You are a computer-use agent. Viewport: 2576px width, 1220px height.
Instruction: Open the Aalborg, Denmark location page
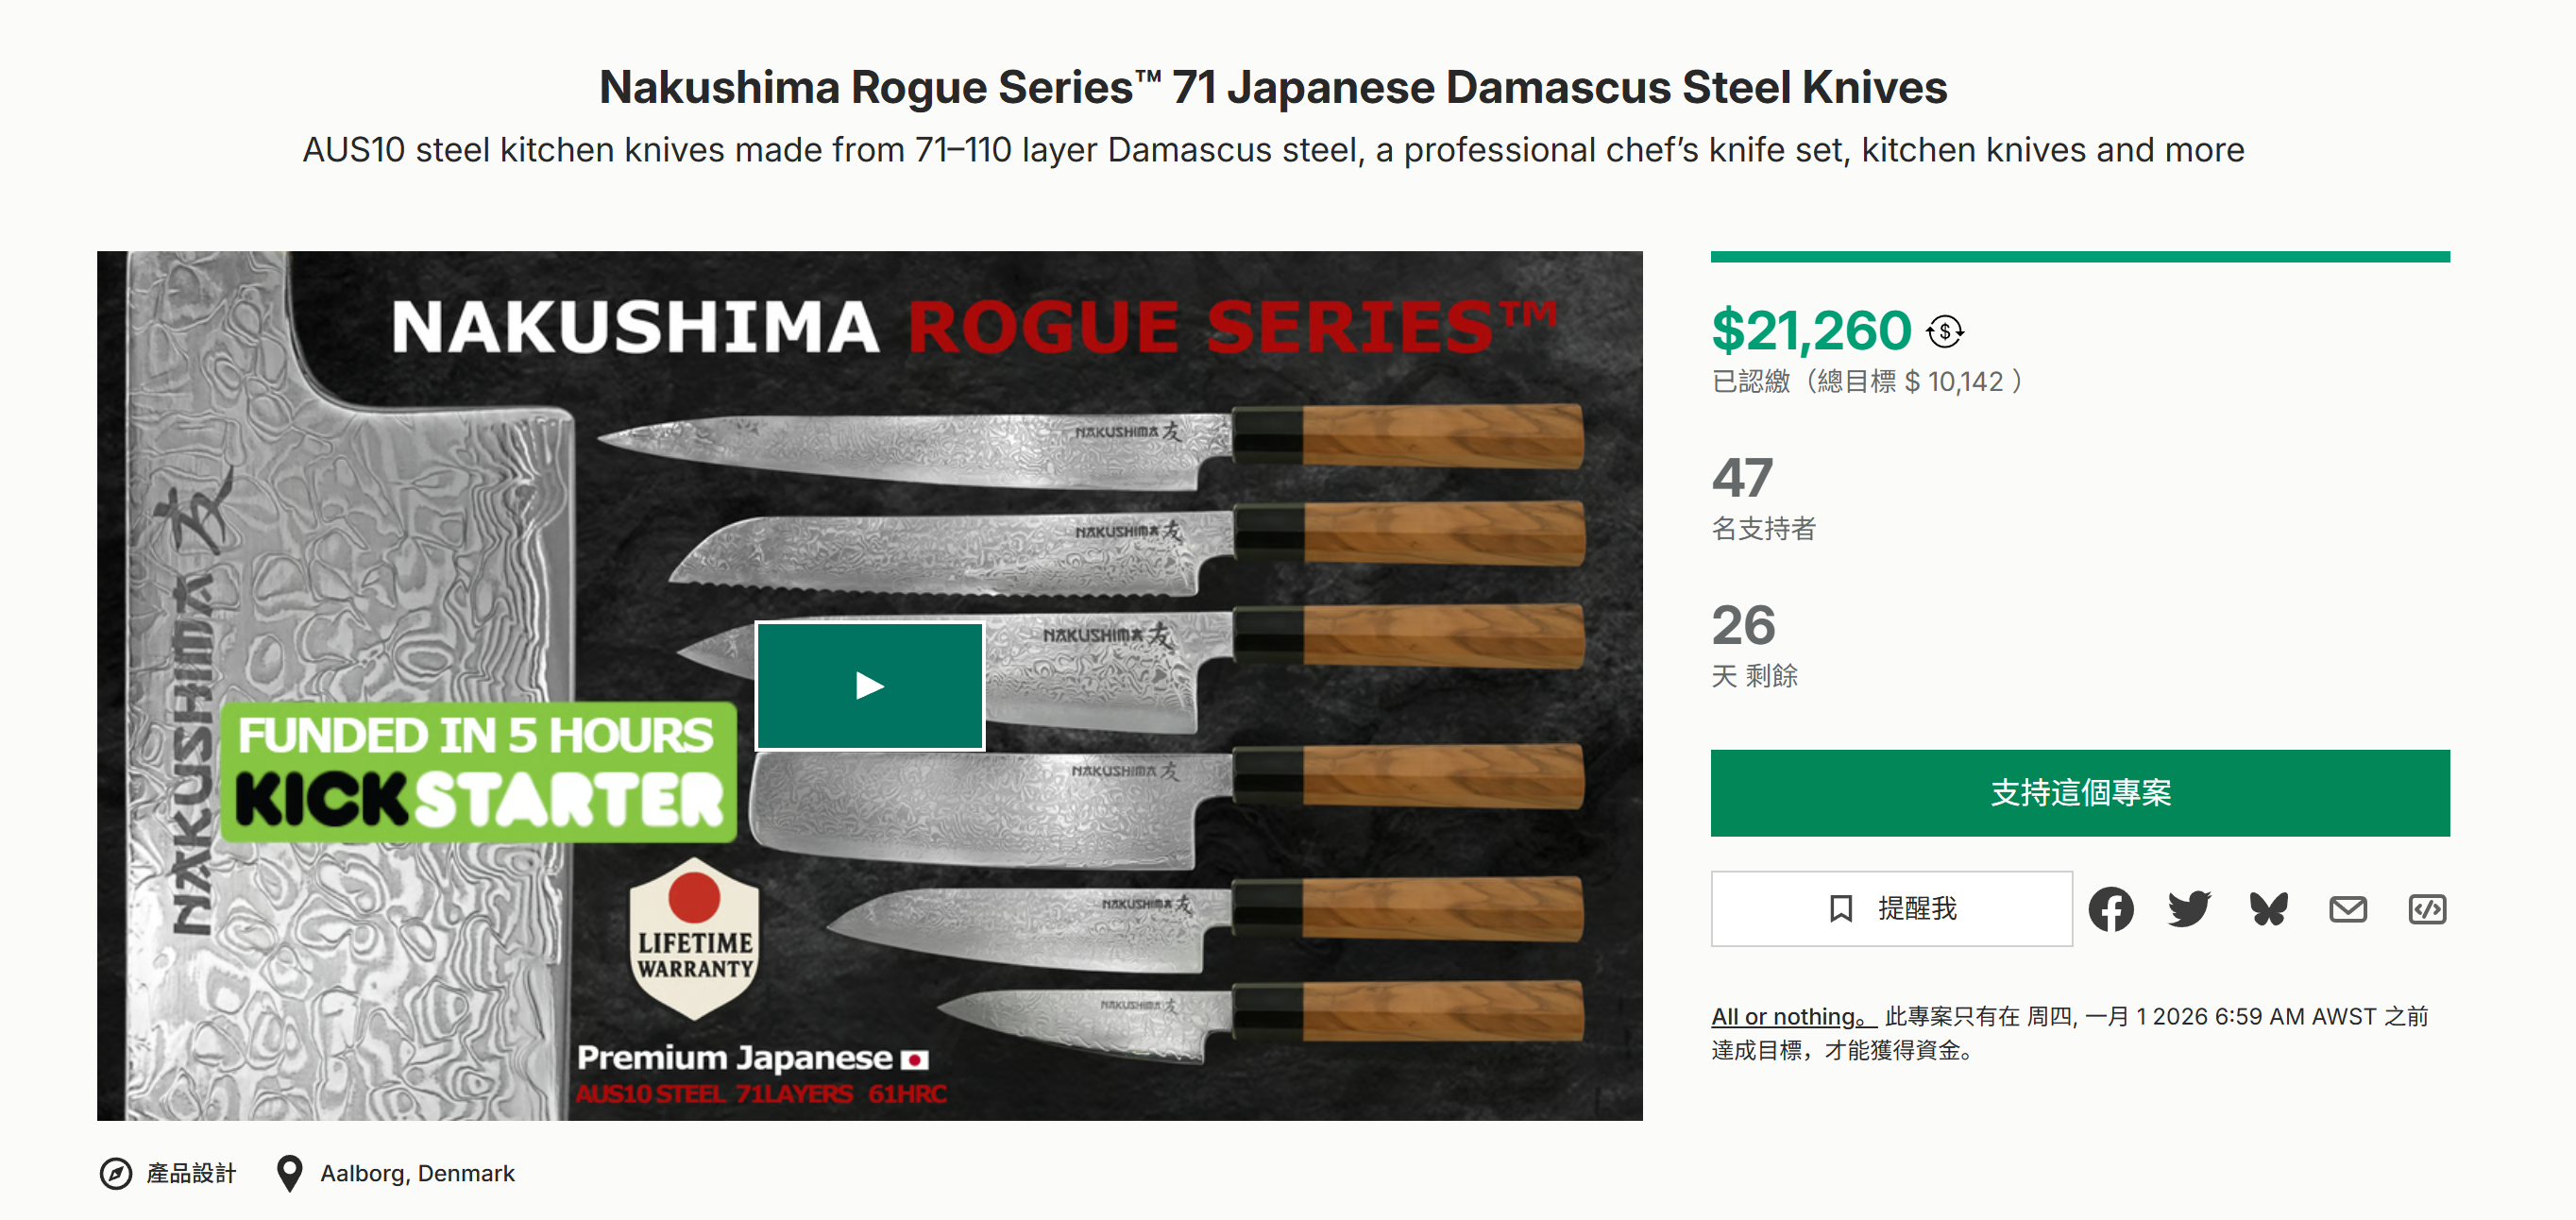(417, 1173)
